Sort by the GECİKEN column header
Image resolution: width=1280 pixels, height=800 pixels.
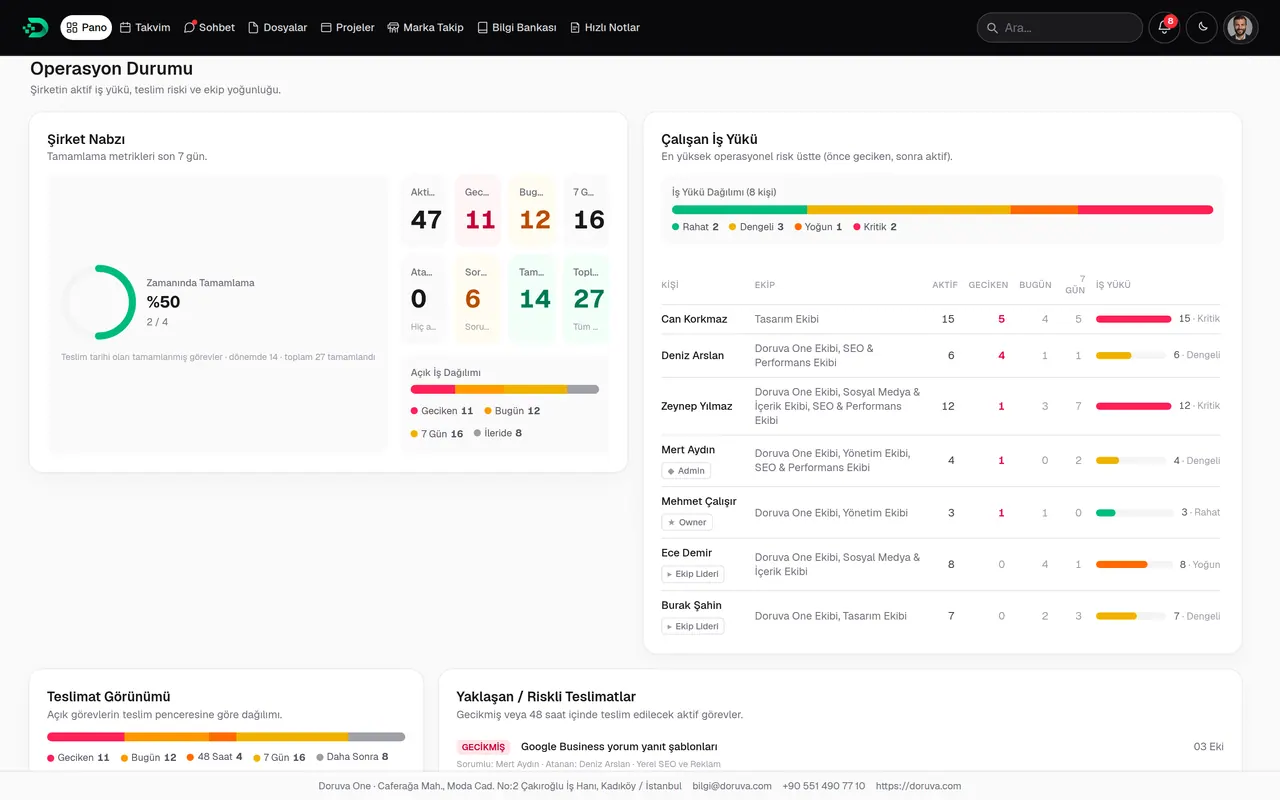tap(988, 285)
